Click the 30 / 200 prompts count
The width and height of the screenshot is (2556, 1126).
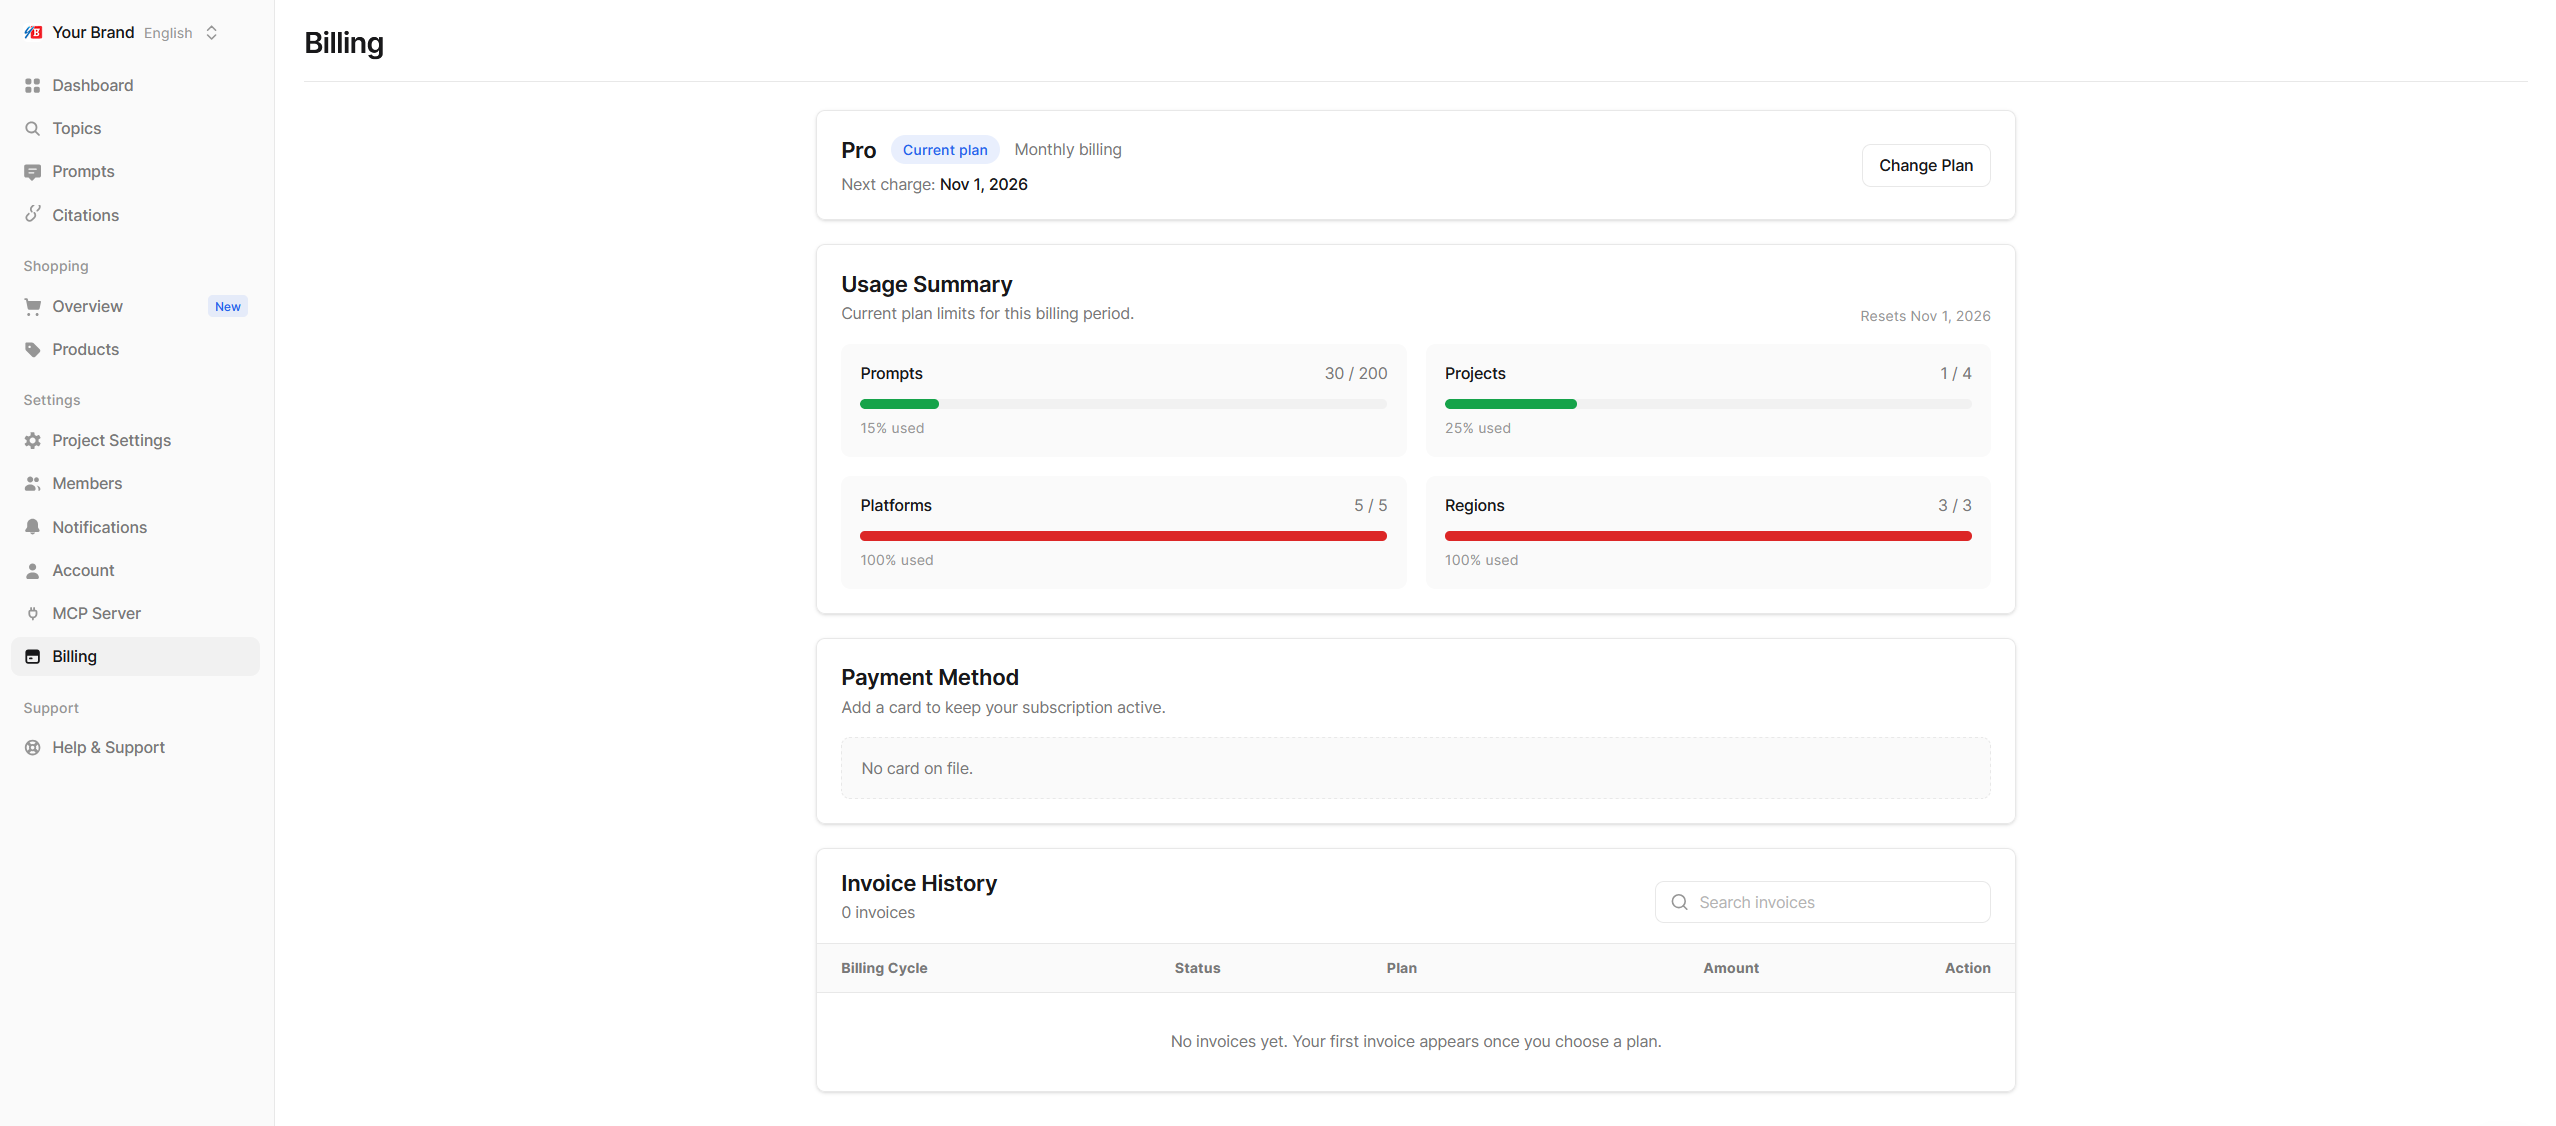pyautogui.click(x=1355, y=373)
